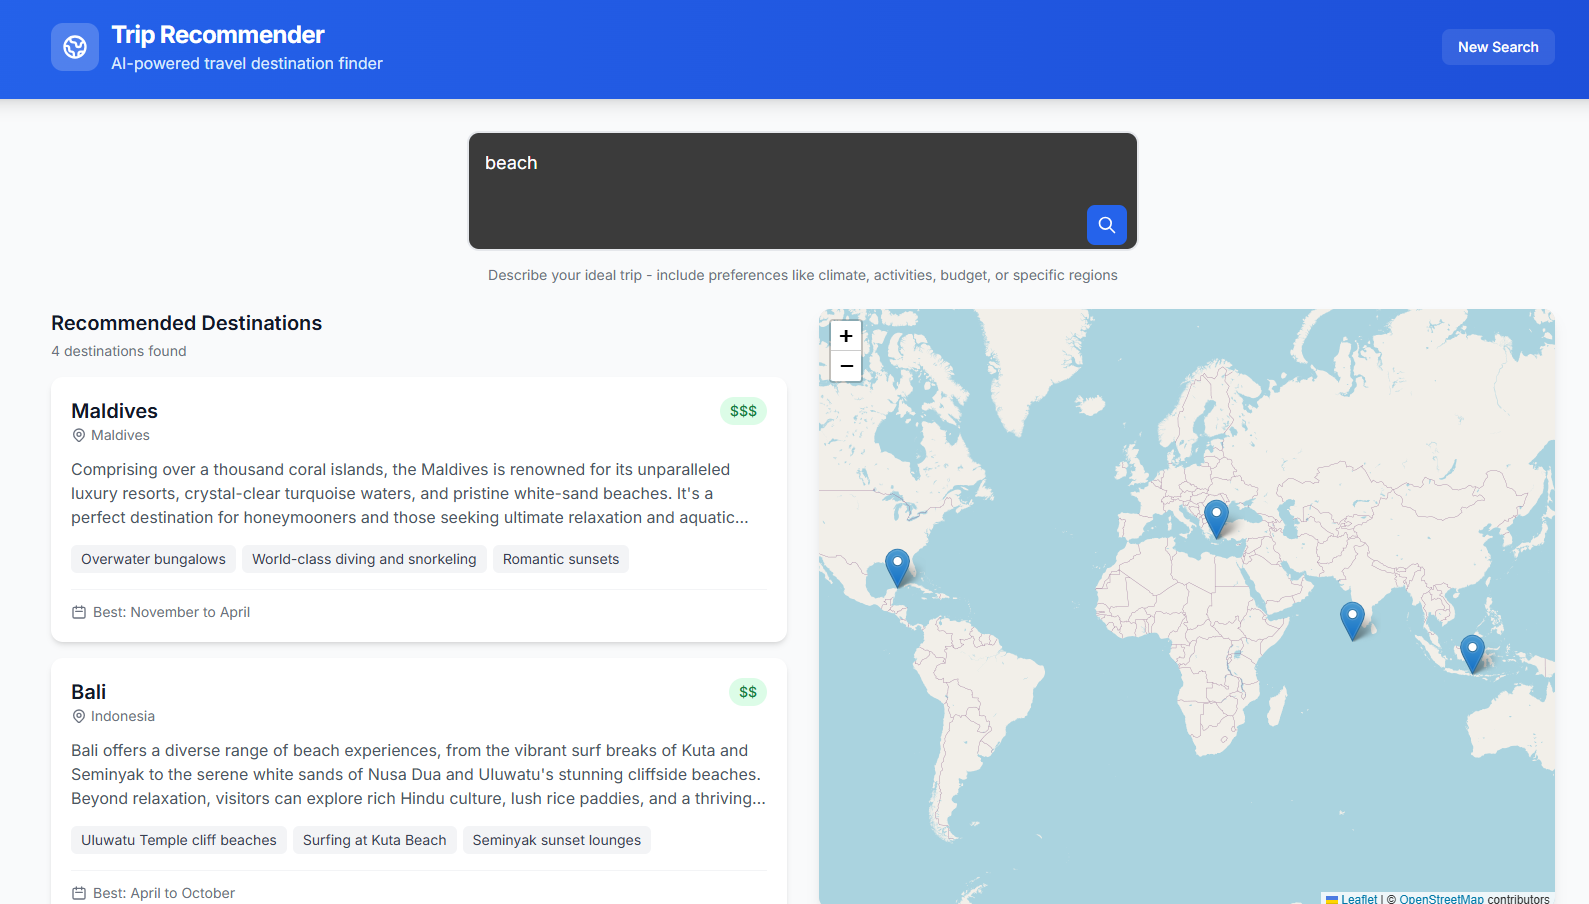Click the blue search magnifier button
Viewport: 1589px width, 904px height.
[x=1106, y=225]
